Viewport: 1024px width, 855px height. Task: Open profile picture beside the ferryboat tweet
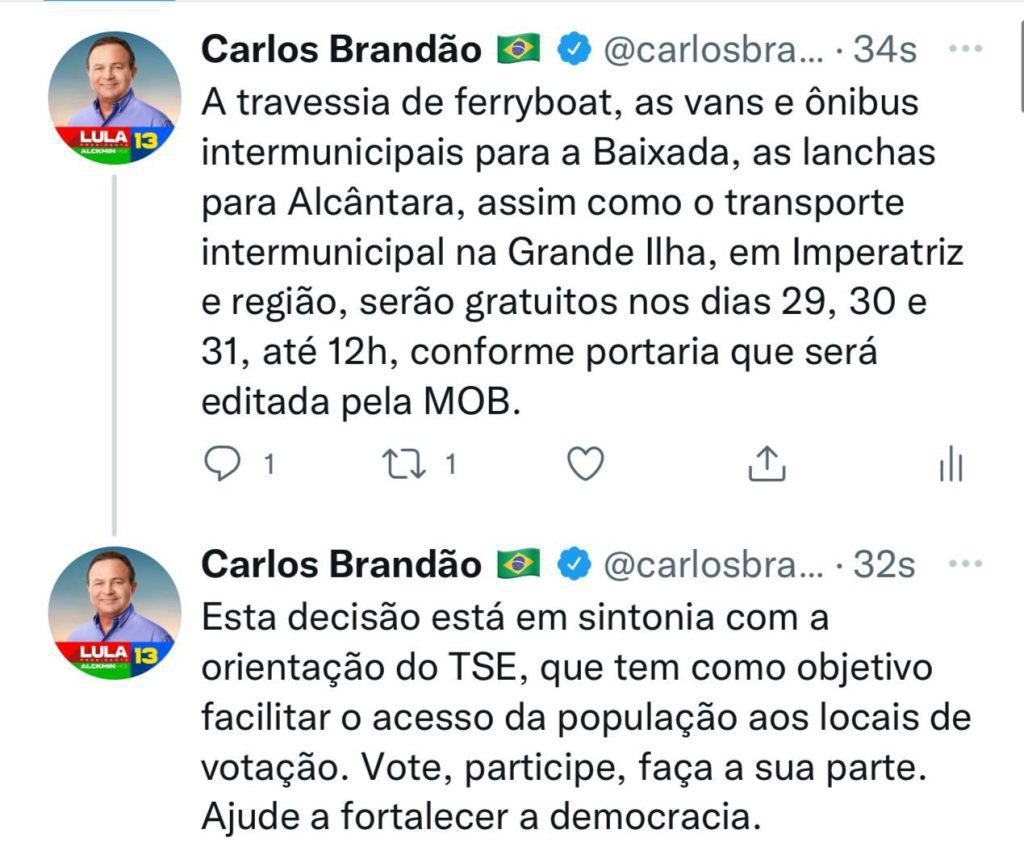pyautogui.click(x=114, y=98)
